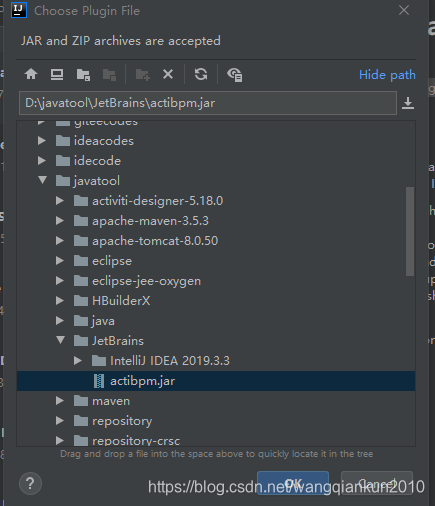The width and height of the screenshot is (435, 506).
Task: Select the ideacodes folder row
Action: click(216, 141)
